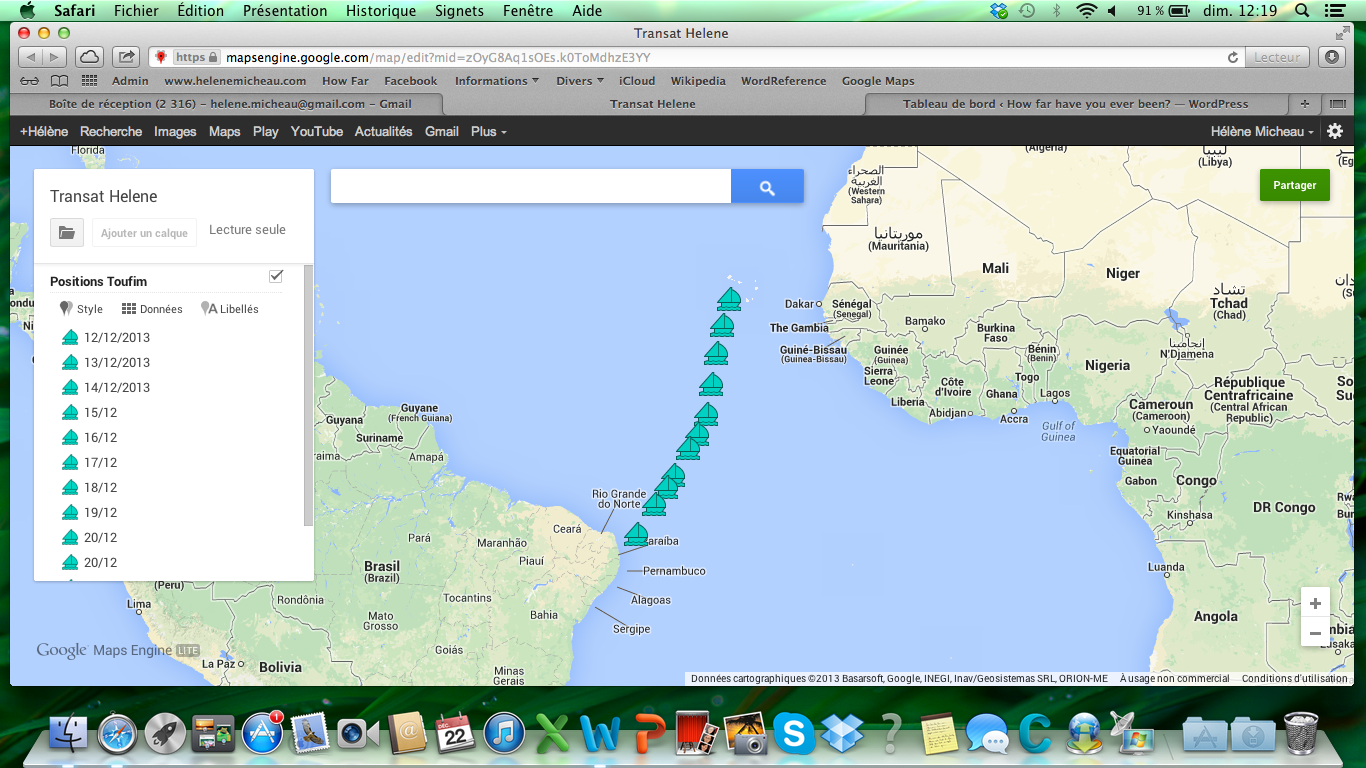
Task: Open Conditions d'utilisation link on map
Action: pos(1295,678)
